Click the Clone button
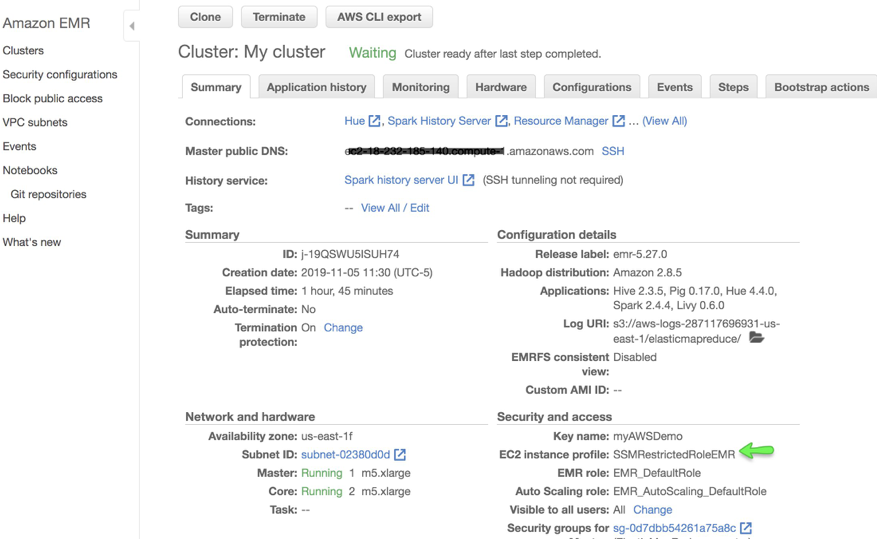877x539 pixels. (x=205, y=17)
